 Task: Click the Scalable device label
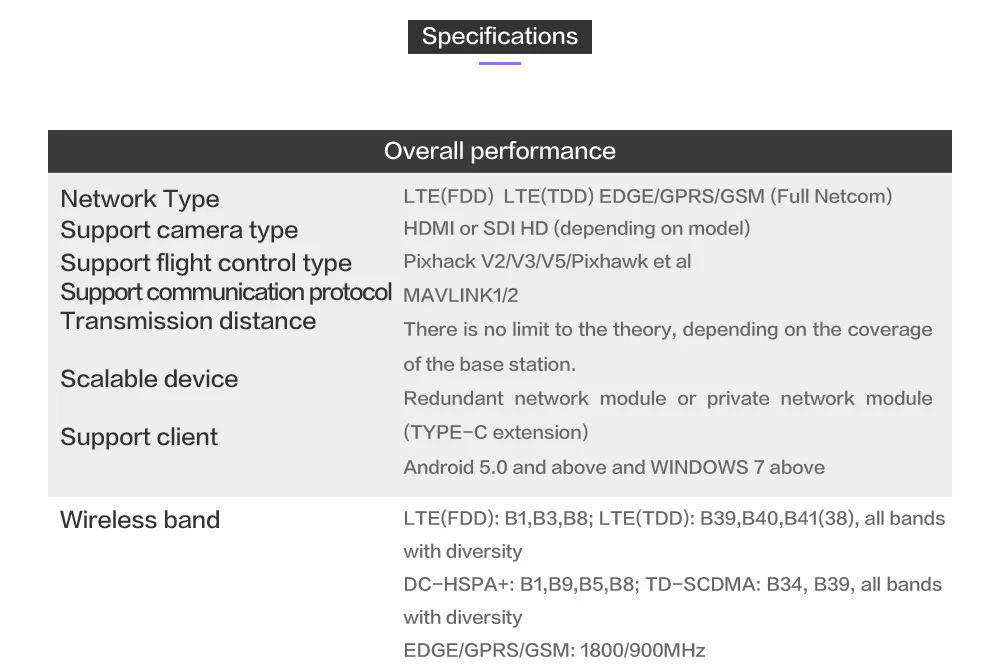tap(149, 379)
